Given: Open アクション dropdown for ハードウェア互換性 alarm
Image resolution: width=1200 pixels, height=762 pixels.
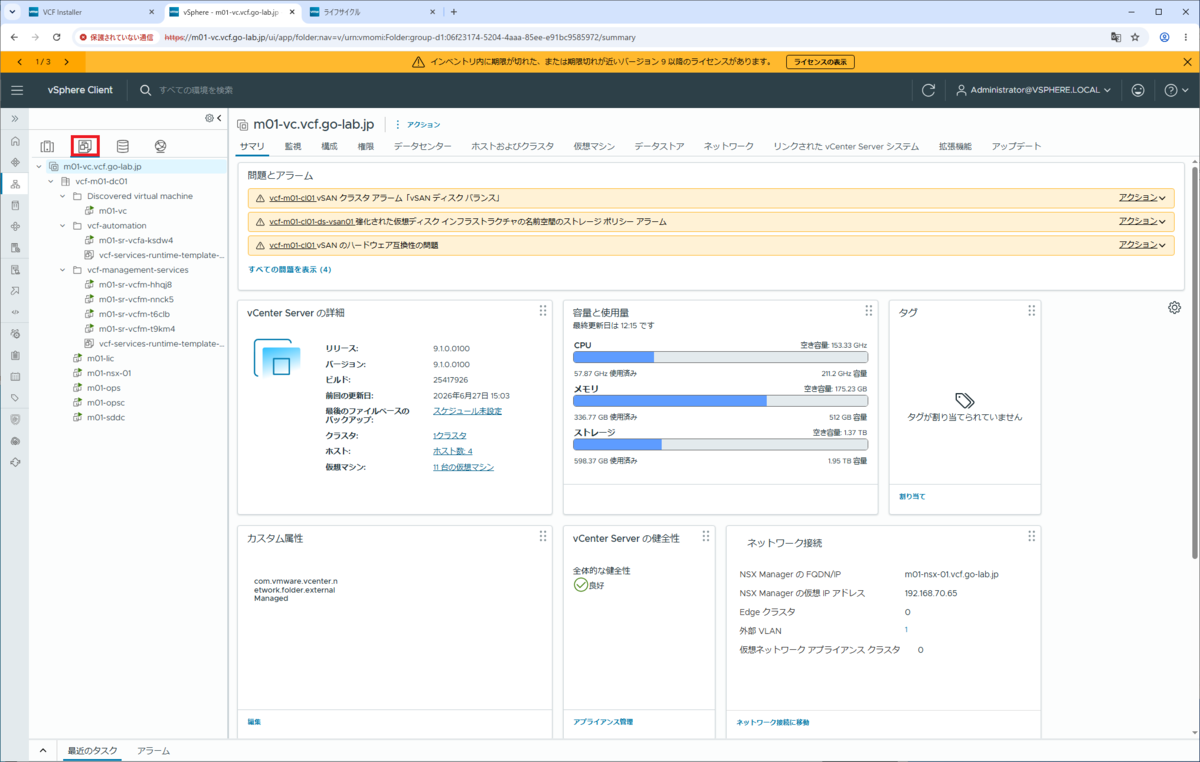Looking at the screenshot, I should pyautogui.click(x=1142, y=245).
